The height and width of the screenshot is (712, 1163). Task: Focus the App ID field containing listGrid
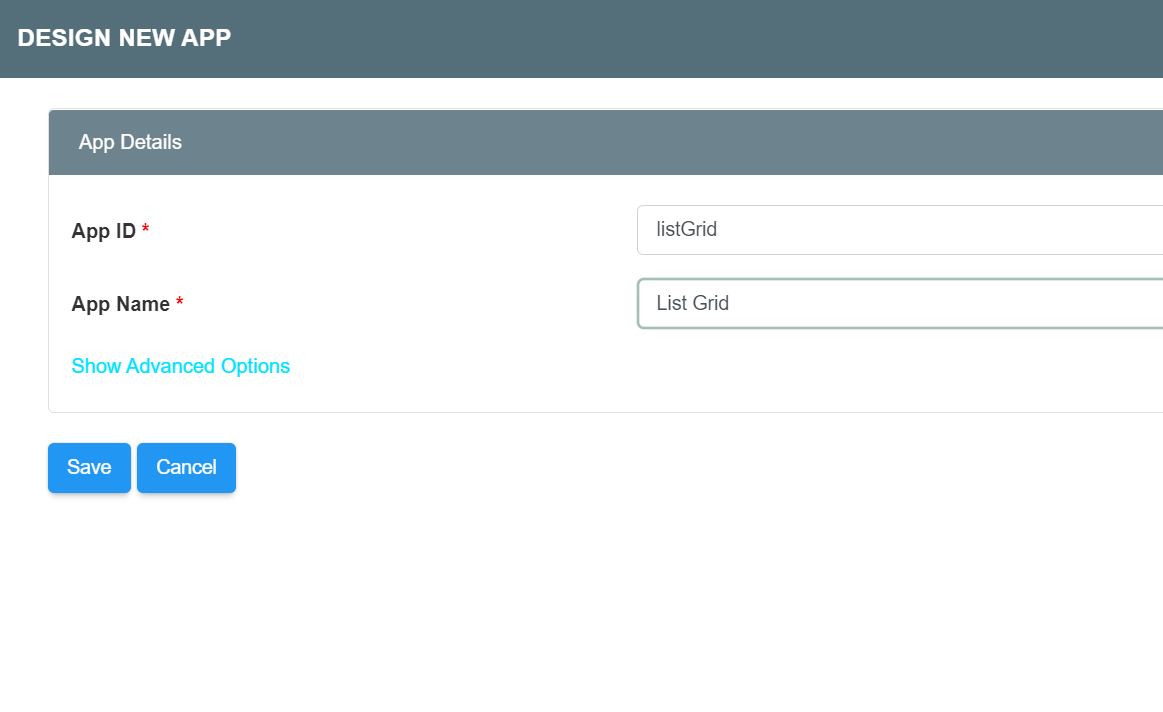(x=900, y=230)
